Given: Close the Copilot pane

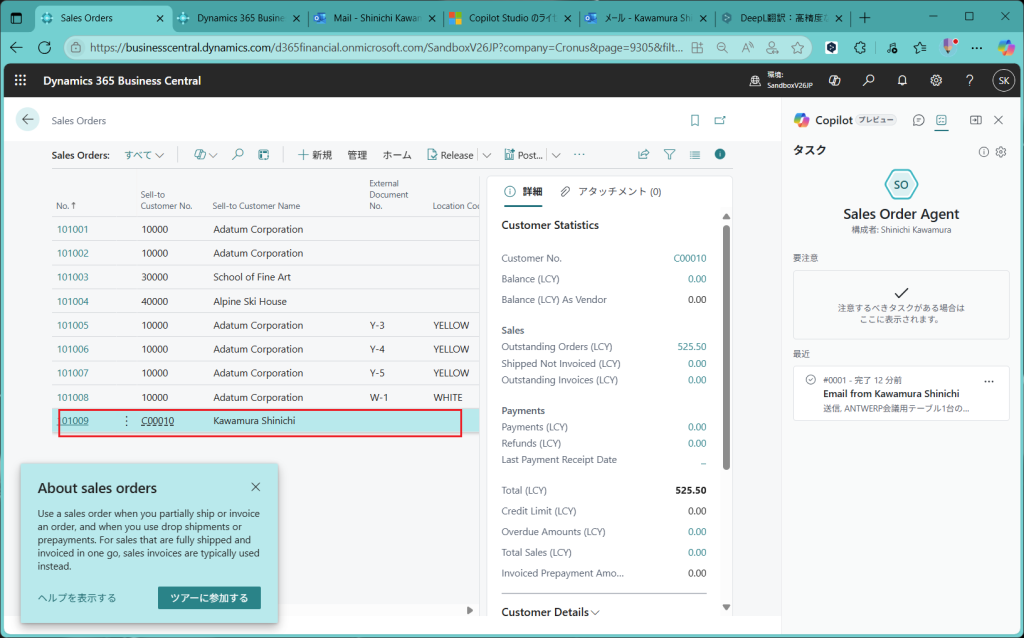Looking at the screenshot, I should tap(999, 120).
